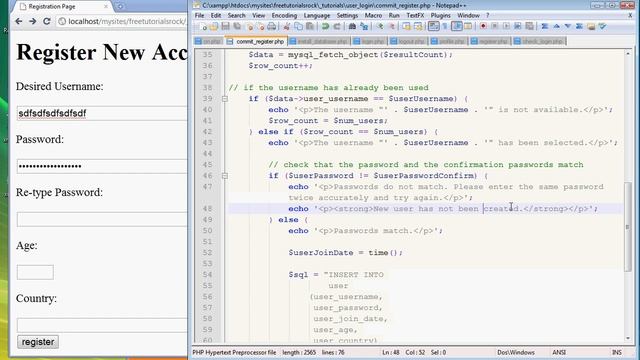Switch to the install_database.php tab
This screenshot has width=640, height=360.
319,42
